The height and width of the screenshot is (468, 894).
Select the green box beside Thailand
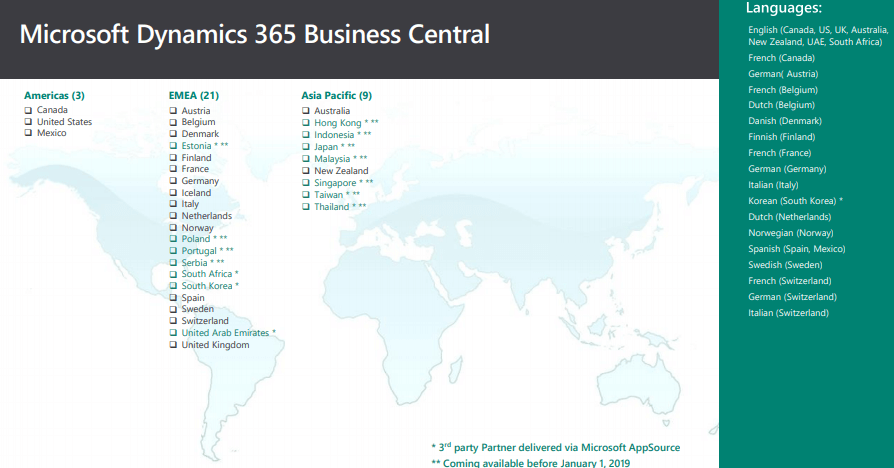pos(306,207)
